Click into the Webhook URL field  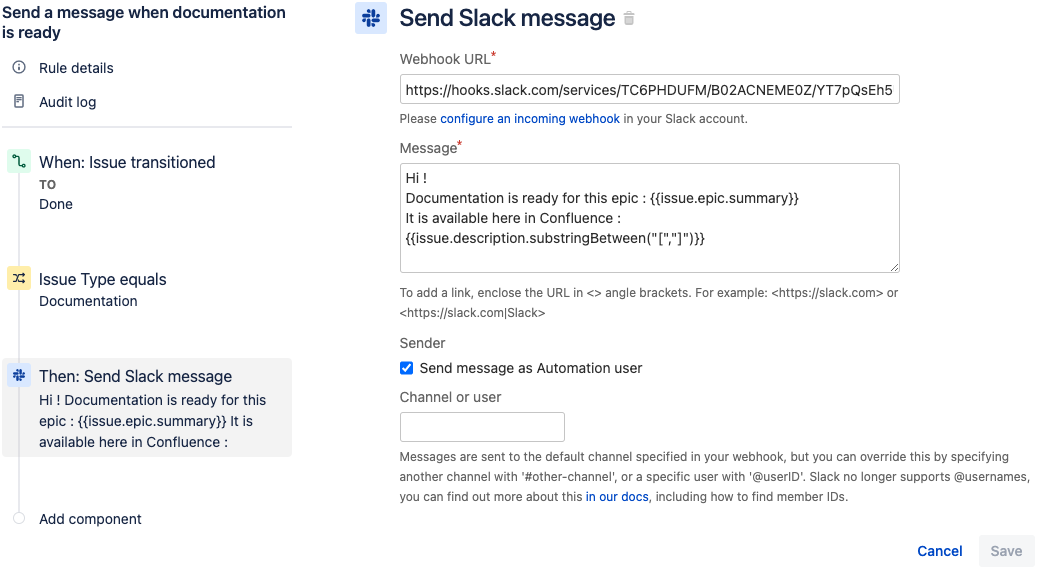[650, 90]
